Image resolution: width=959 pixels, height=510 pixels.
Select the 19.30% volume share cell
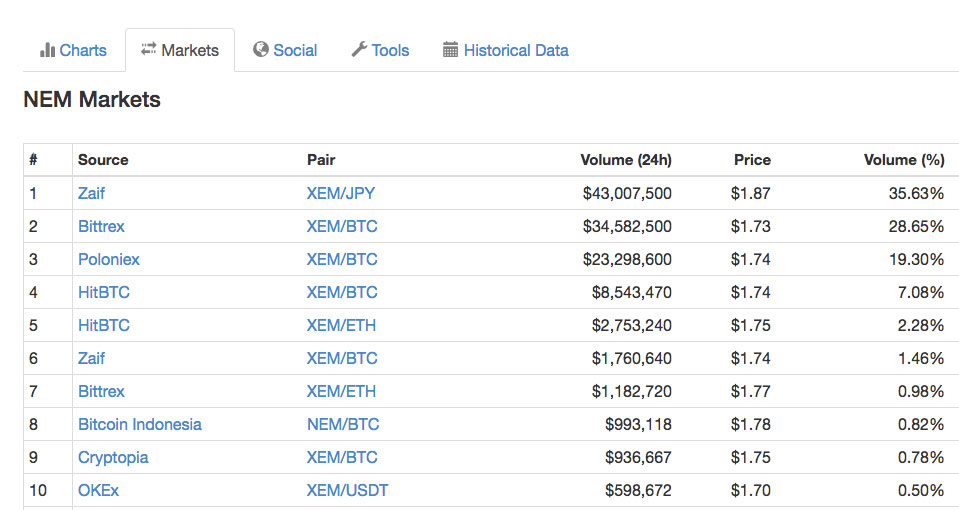[916, 259]
